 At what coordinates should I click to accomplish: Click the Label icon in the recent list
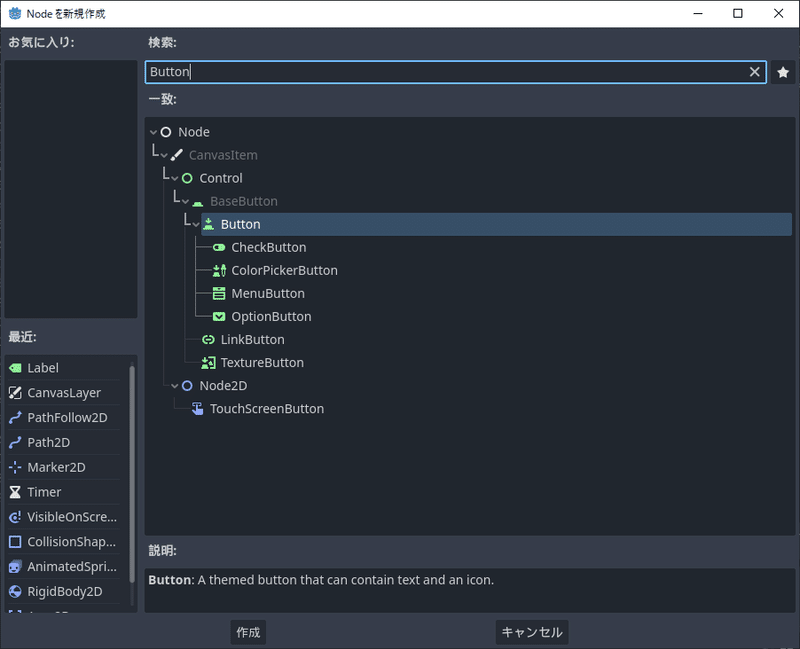(15, 368)
